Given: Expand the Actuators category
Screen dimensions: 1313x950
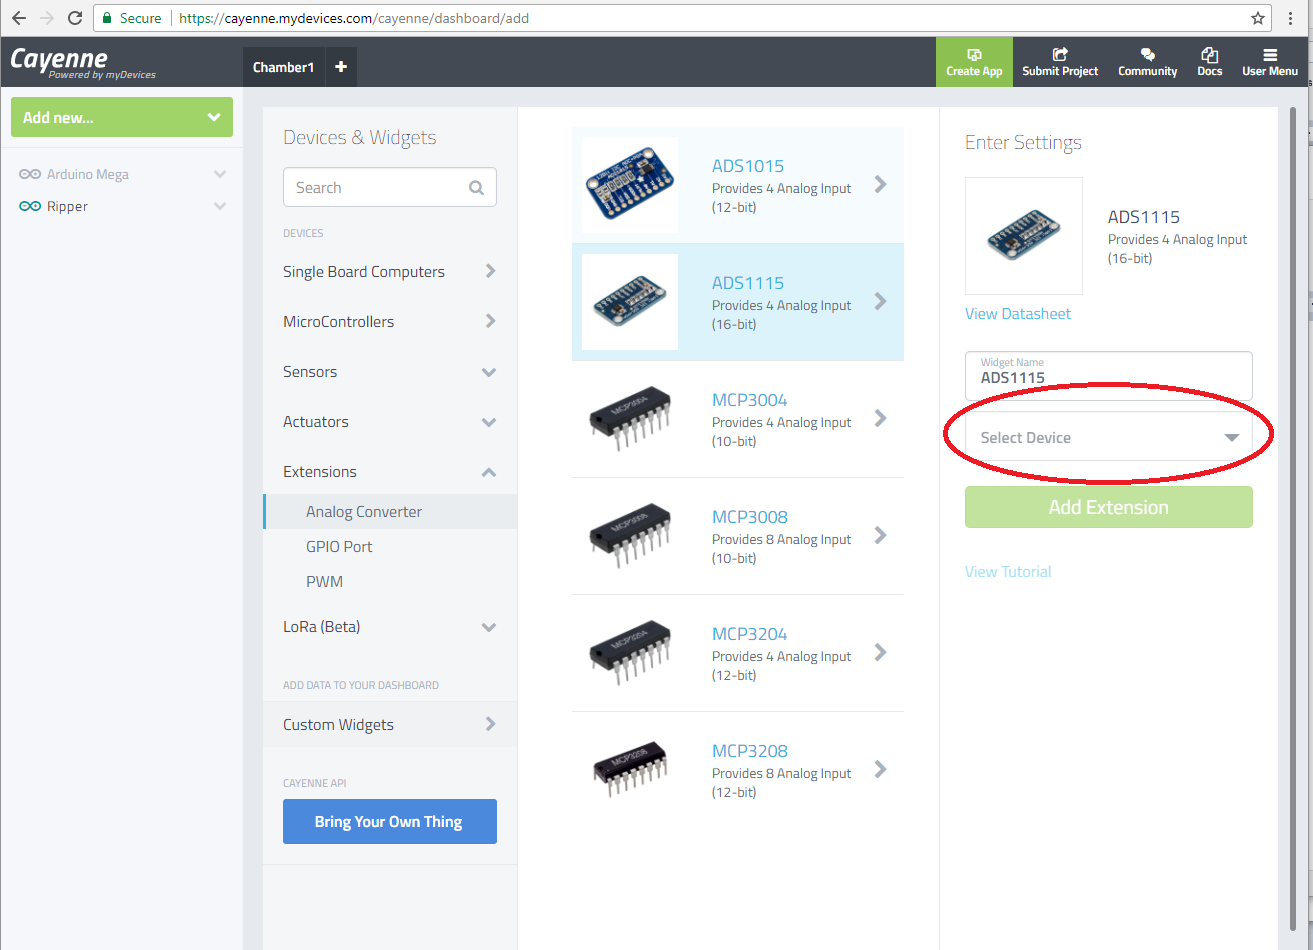Looking at the screenshot, I should point(390,421).
